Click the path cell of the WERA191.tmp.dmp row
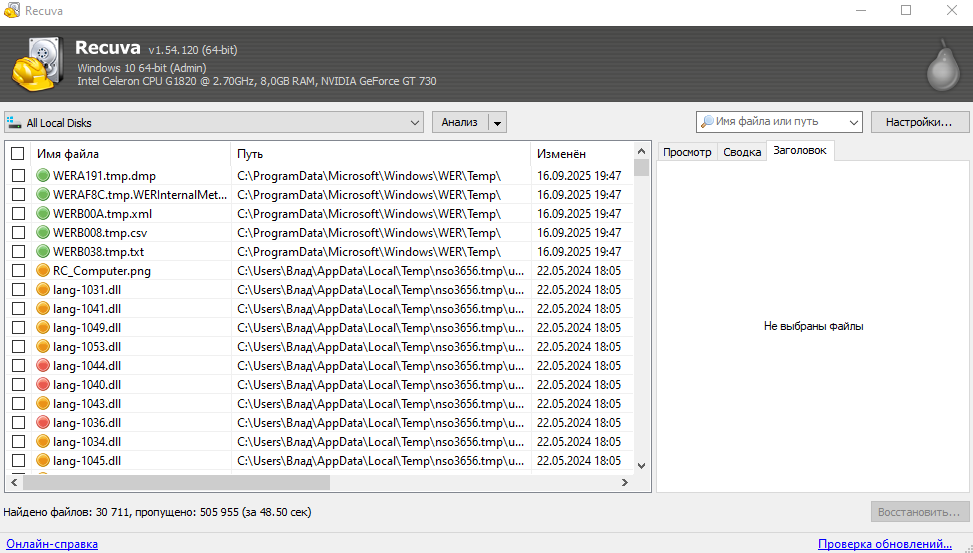Screen dimensions: 973x553 [380, 176]
